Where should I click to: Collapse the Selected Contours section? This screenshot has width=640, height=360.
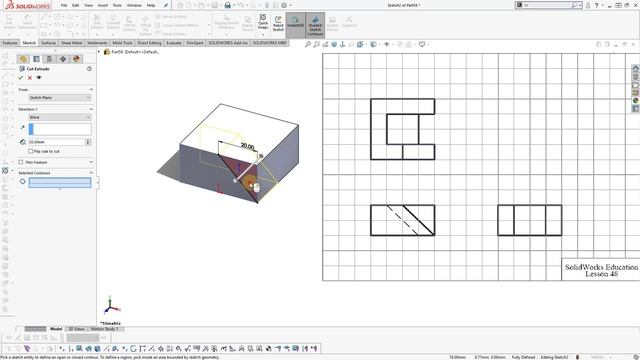91,173
